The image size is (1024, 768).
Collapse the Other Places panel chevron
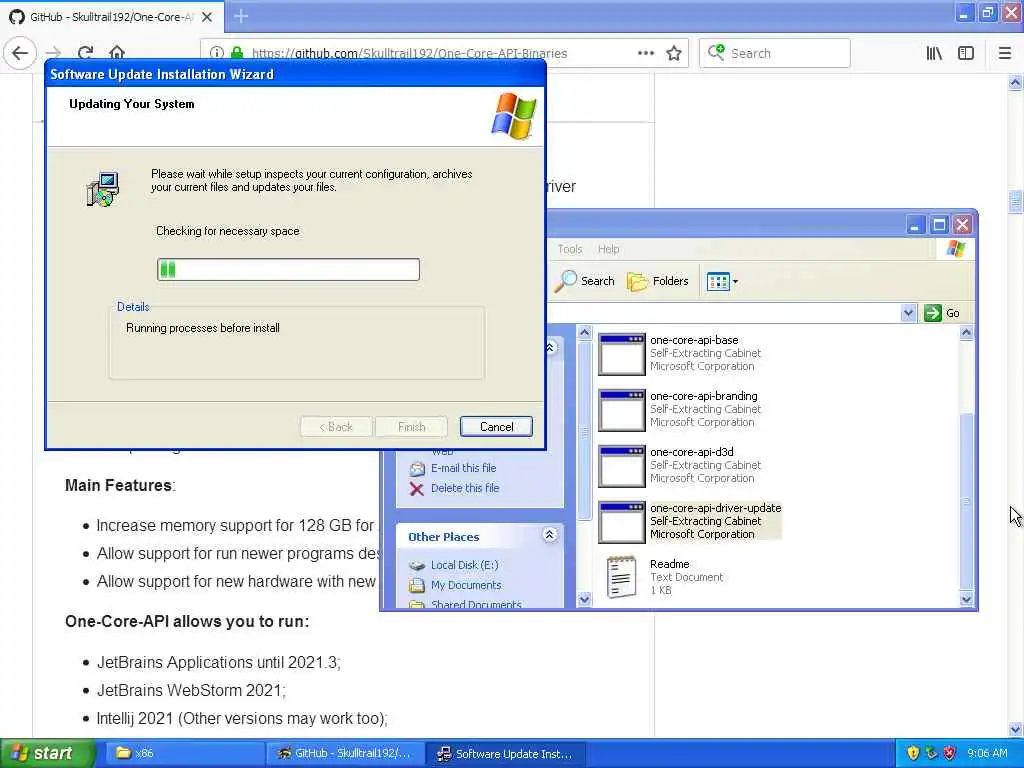(x=549, y=536)
